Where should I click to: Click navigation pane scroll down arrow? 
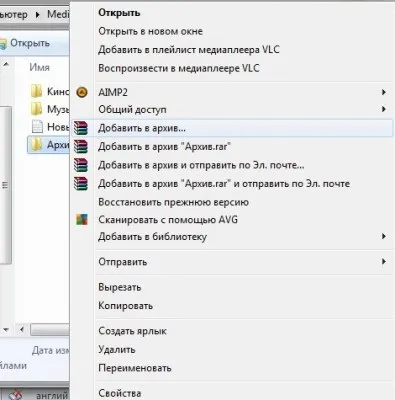tap(6, 330)
